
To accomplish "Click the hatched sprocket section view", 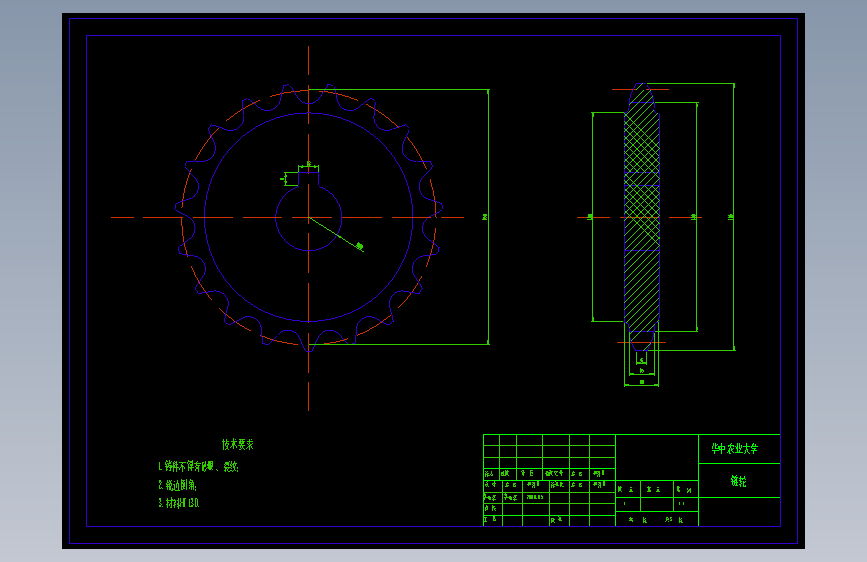I will pos(641,217).
